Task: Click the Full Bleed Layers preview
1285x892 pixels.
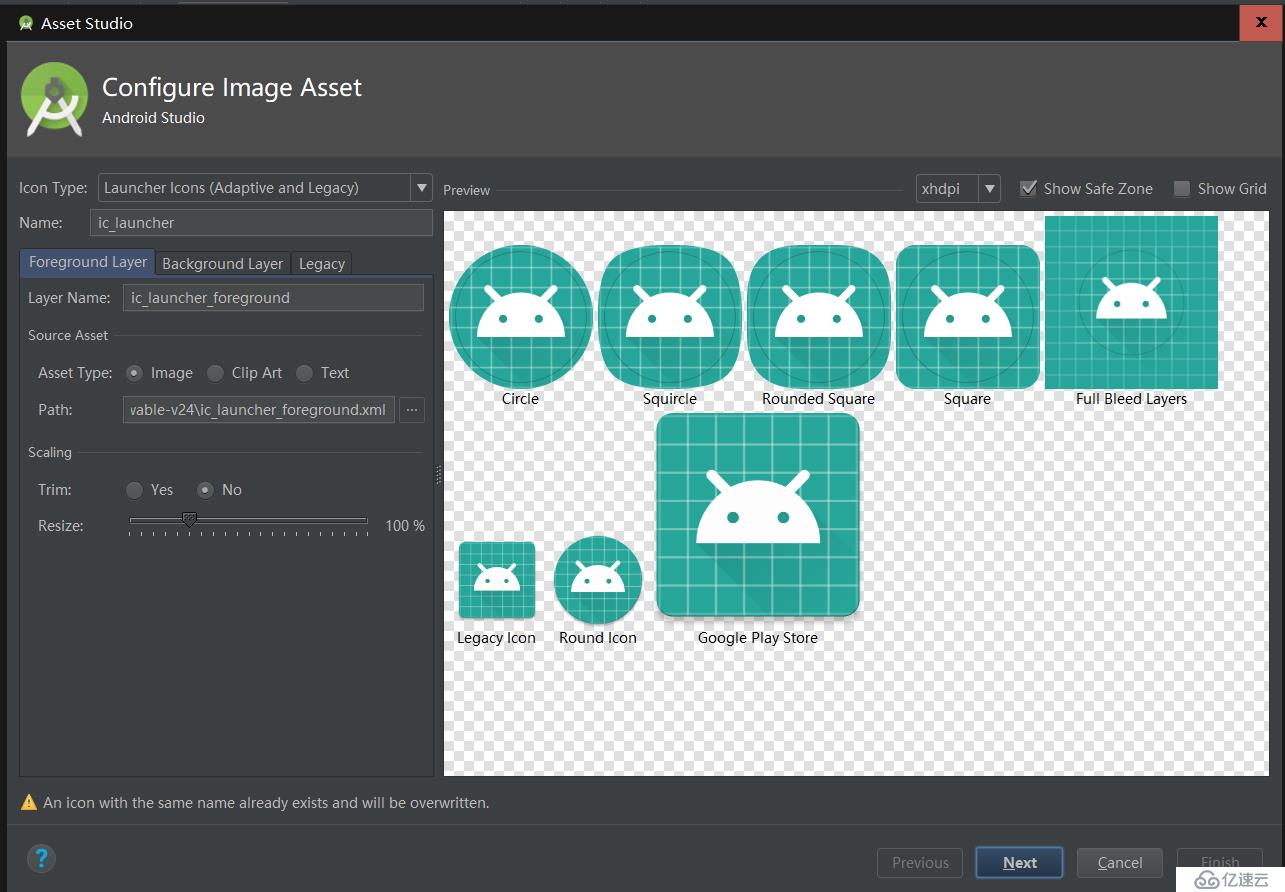Action: (x=1131, y=302)
